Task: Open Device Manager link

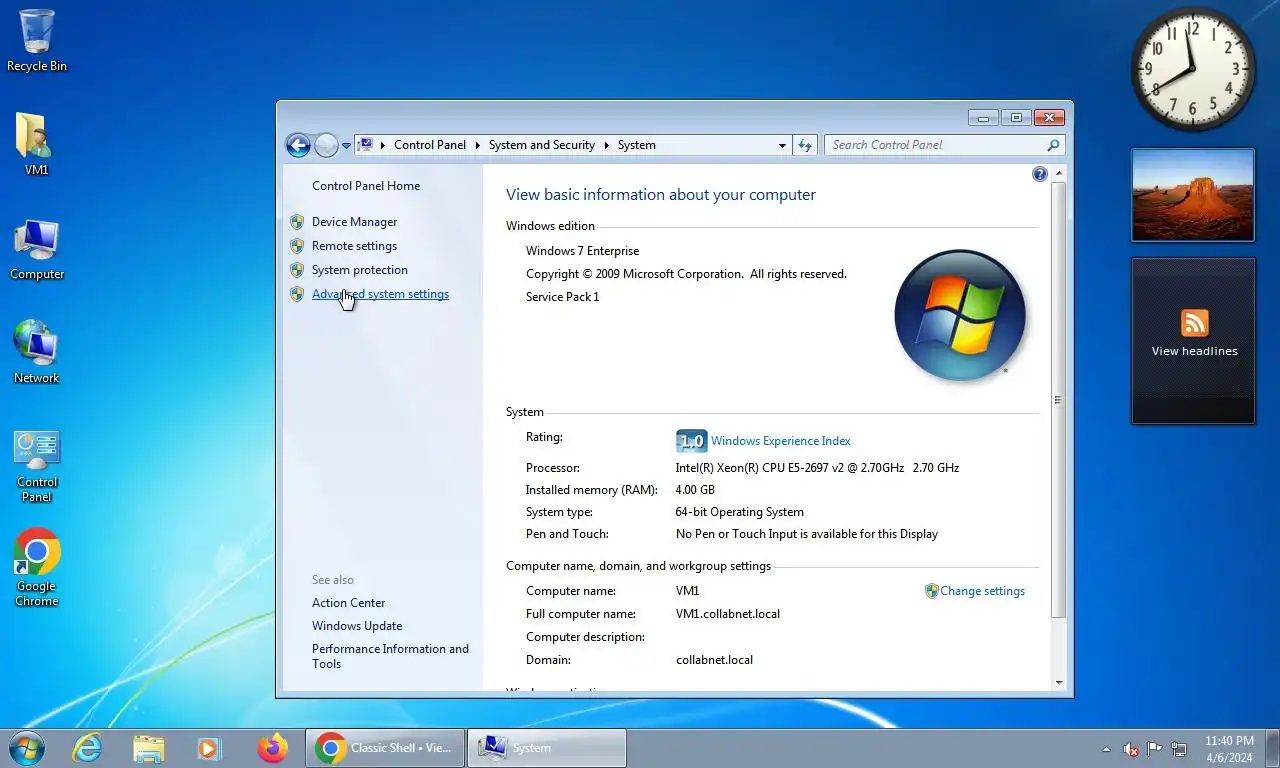Action: point(354,222)
